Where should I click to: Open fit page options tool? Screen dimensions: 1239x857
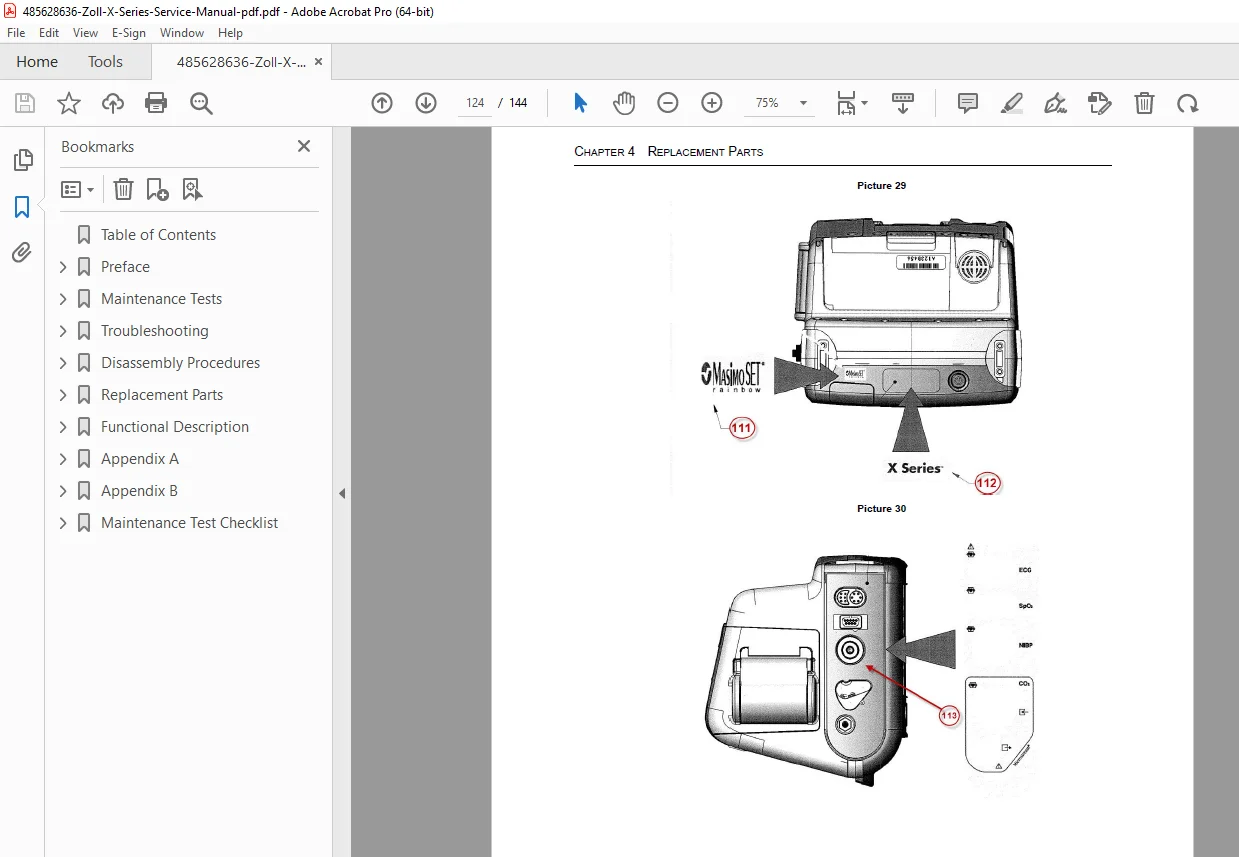point(852,103)
